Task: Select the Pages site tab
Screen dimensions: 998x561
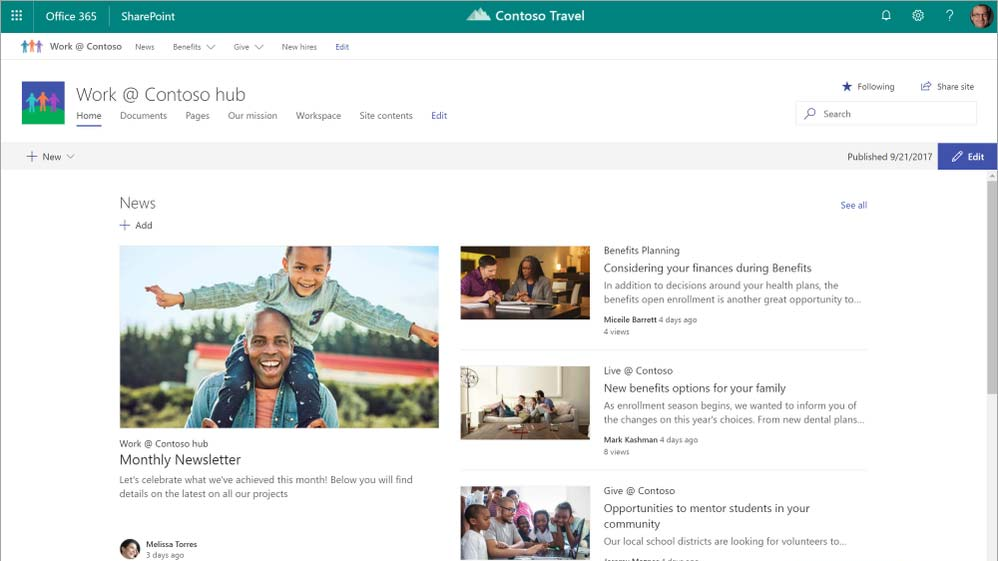Action: [197, 116]
